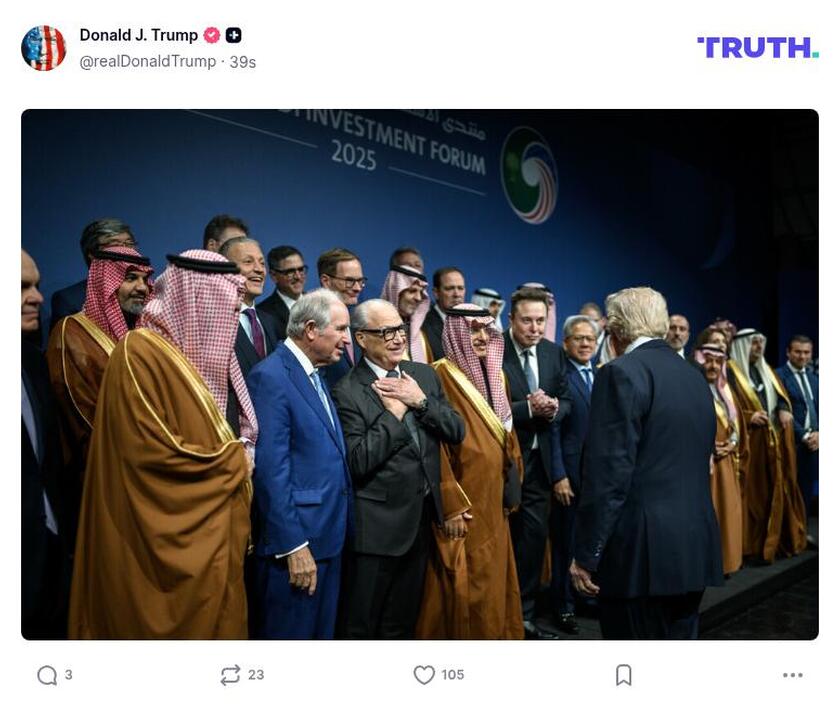
Task: Open the @realDonaldTrump handle link
Action: click(146, 59)
